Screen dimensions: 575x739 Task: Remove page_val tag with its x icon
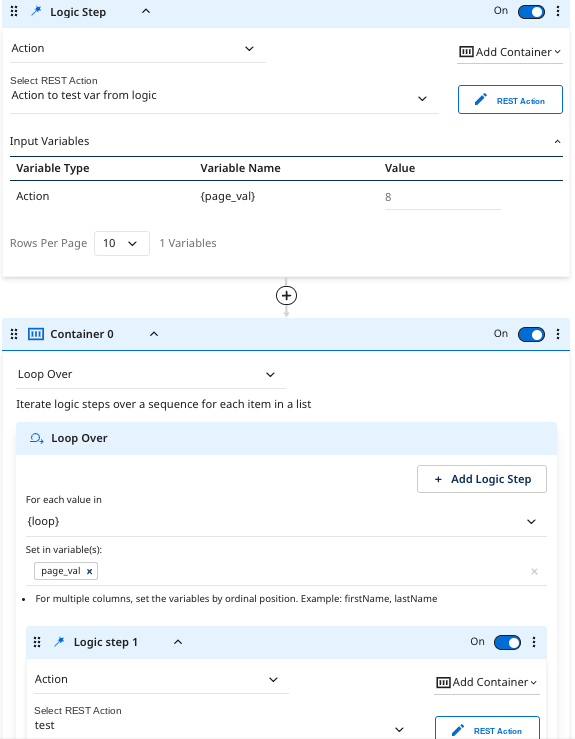click(x=89, y=571)
